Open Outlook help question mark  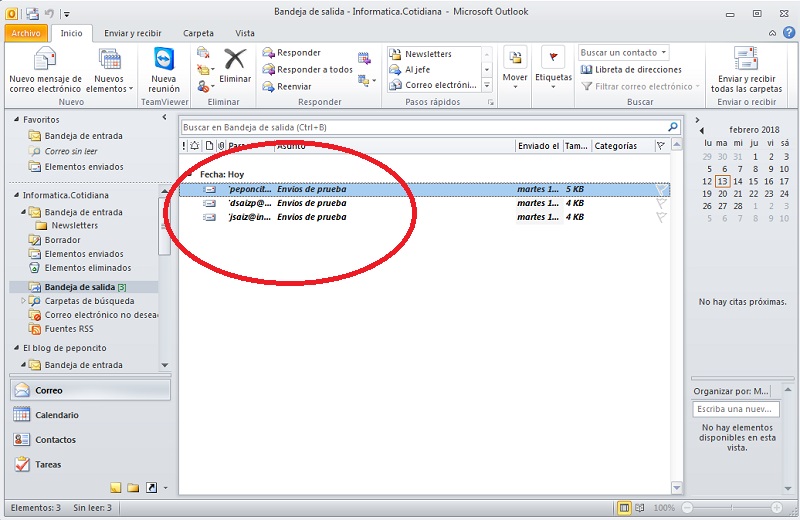tap(789, 33)
